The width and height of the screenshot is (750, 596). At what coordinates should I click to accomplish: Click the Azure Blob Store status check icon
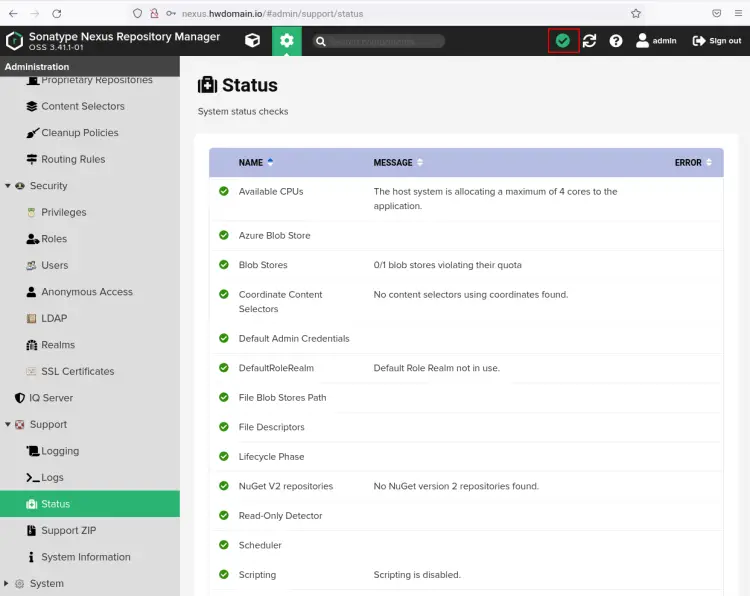(x=224, y=235)
